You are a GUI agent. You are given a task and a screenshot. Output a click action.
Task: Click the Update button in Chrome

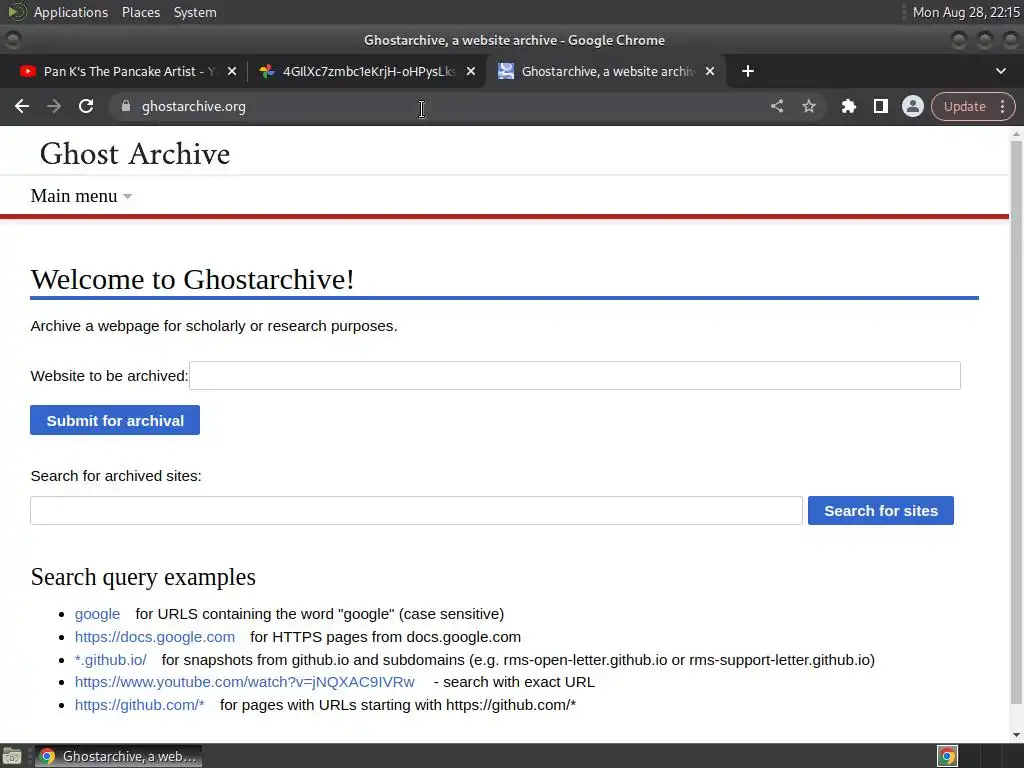point(964,106)
